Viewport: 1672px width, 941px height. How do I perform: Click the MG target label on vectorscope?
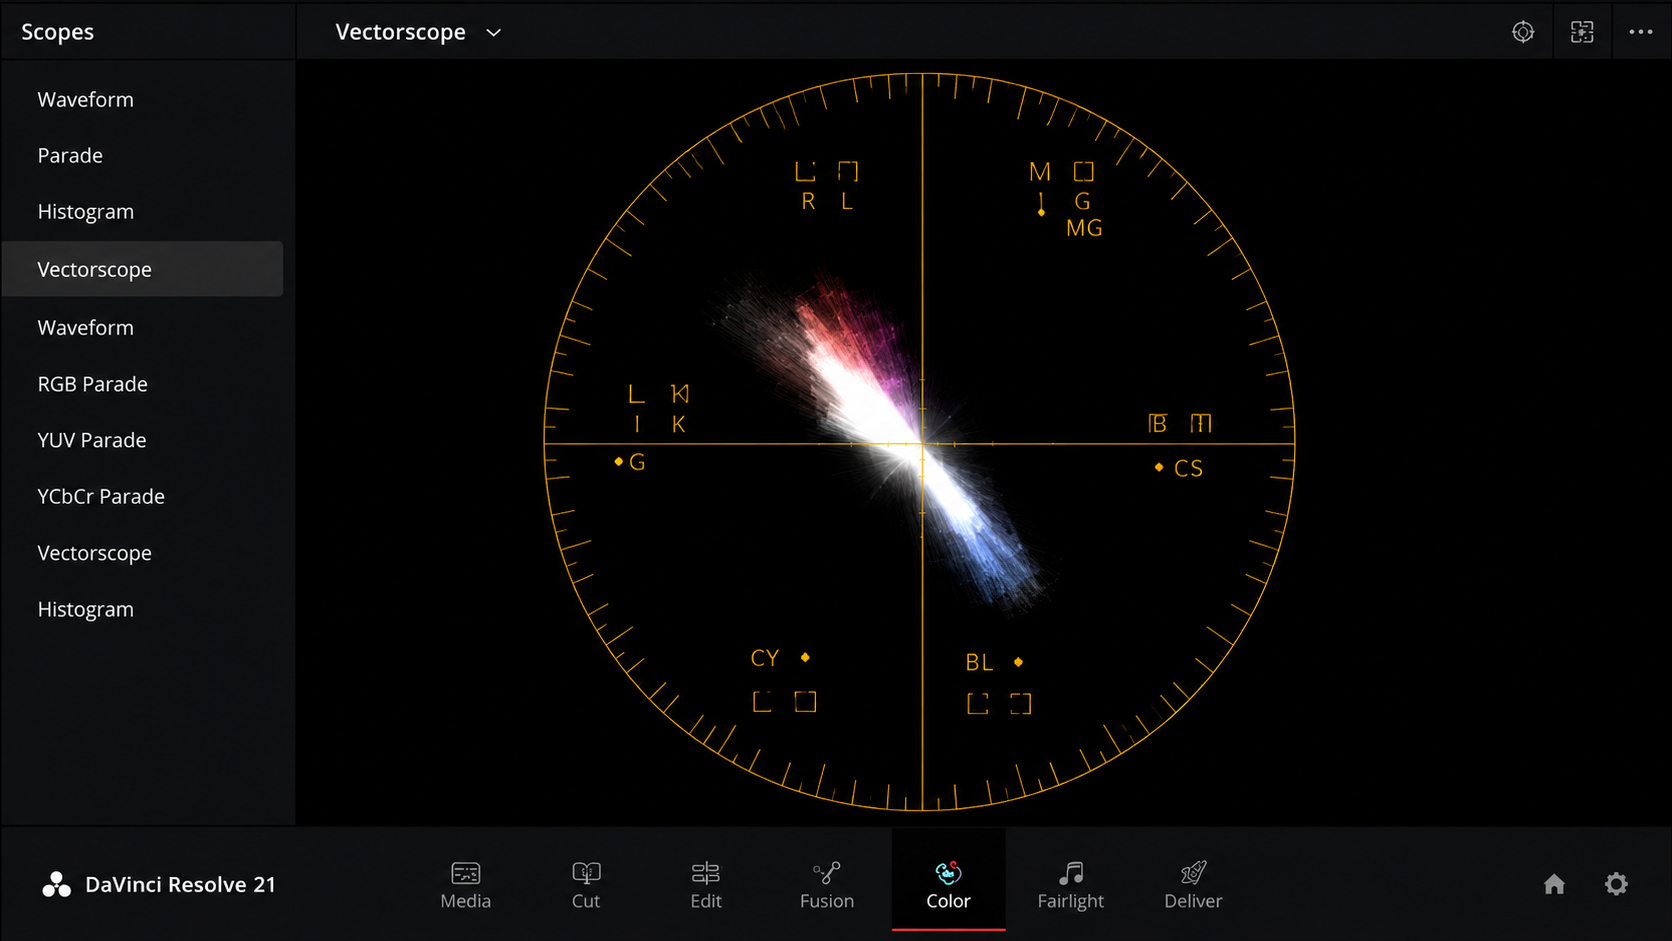[x=1084, y=228]
